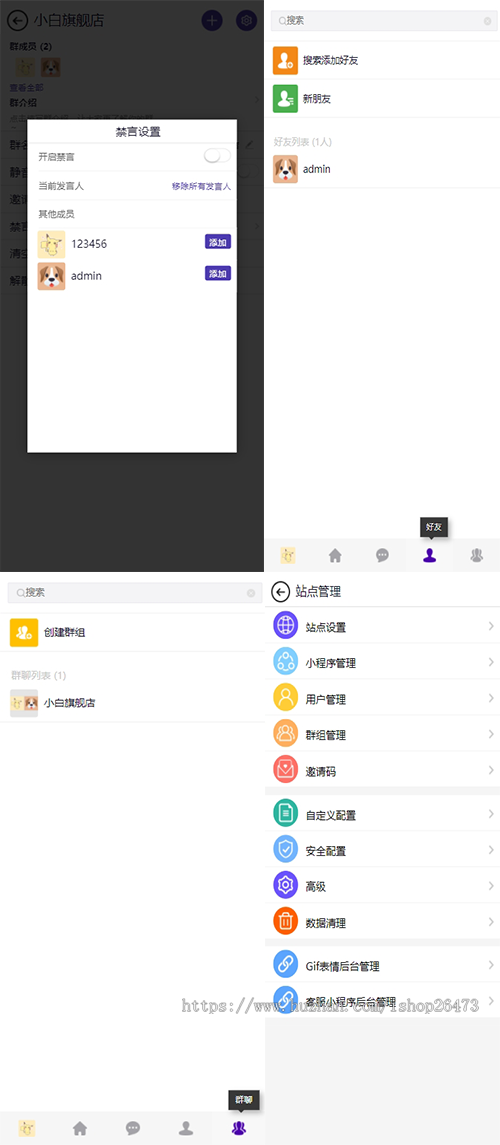The height and width of the screenshot is (1145, 500).
Task: Click 移除所有发言人 link
Action: (x=201, y=186)
